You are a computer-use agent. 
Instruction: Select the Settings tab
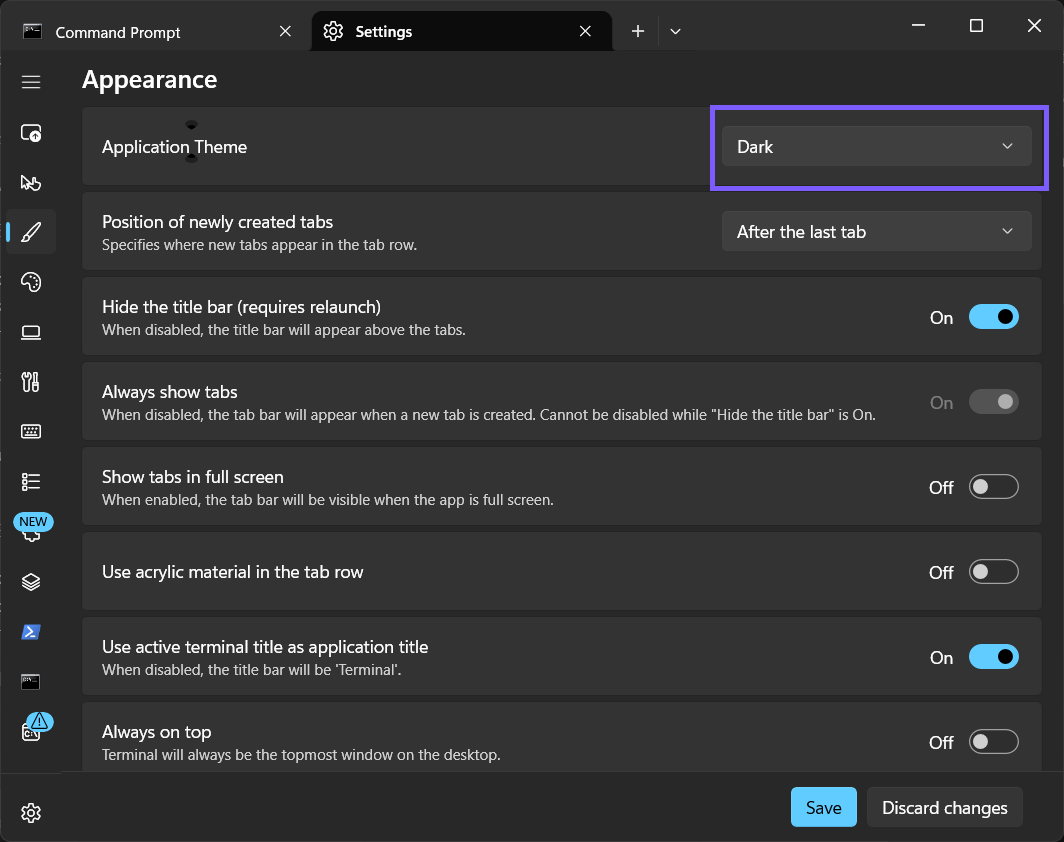click(461, 31)
